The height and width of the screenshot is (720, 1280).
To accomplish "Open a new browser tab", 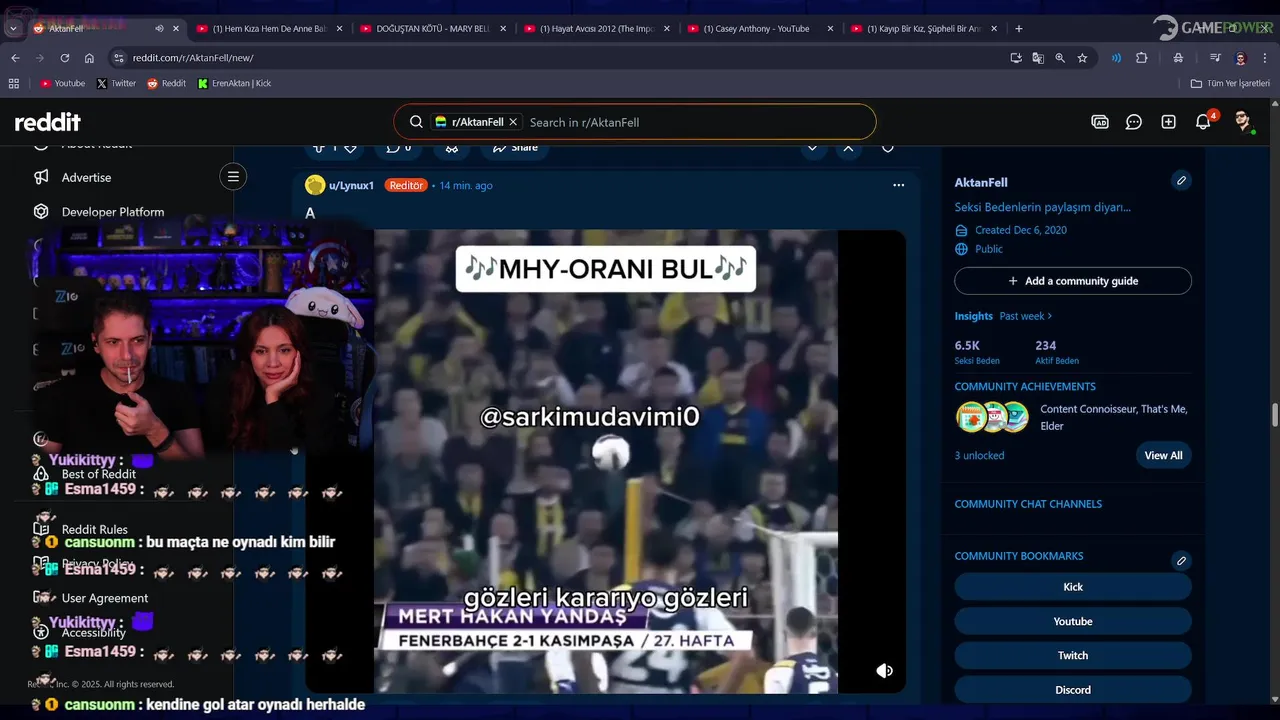I will click(1019, 29).
